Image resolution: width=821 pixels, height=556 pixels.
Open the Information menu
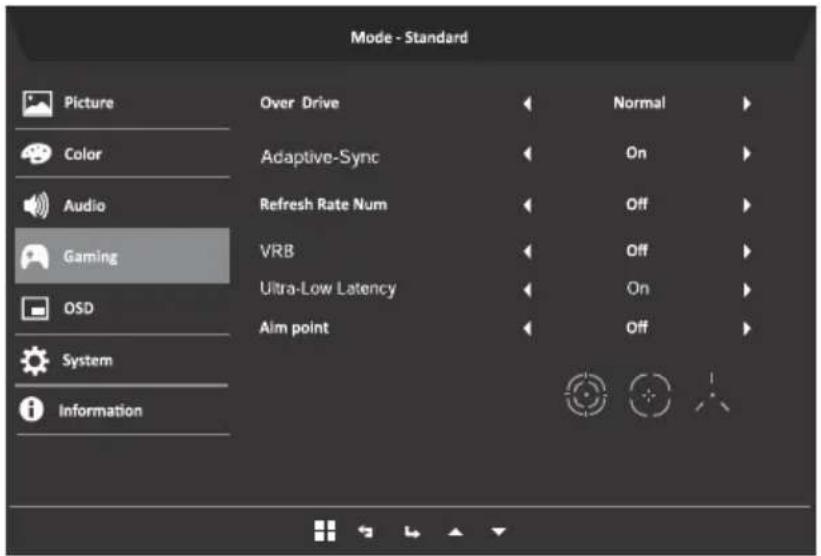(x=123, y=410)
